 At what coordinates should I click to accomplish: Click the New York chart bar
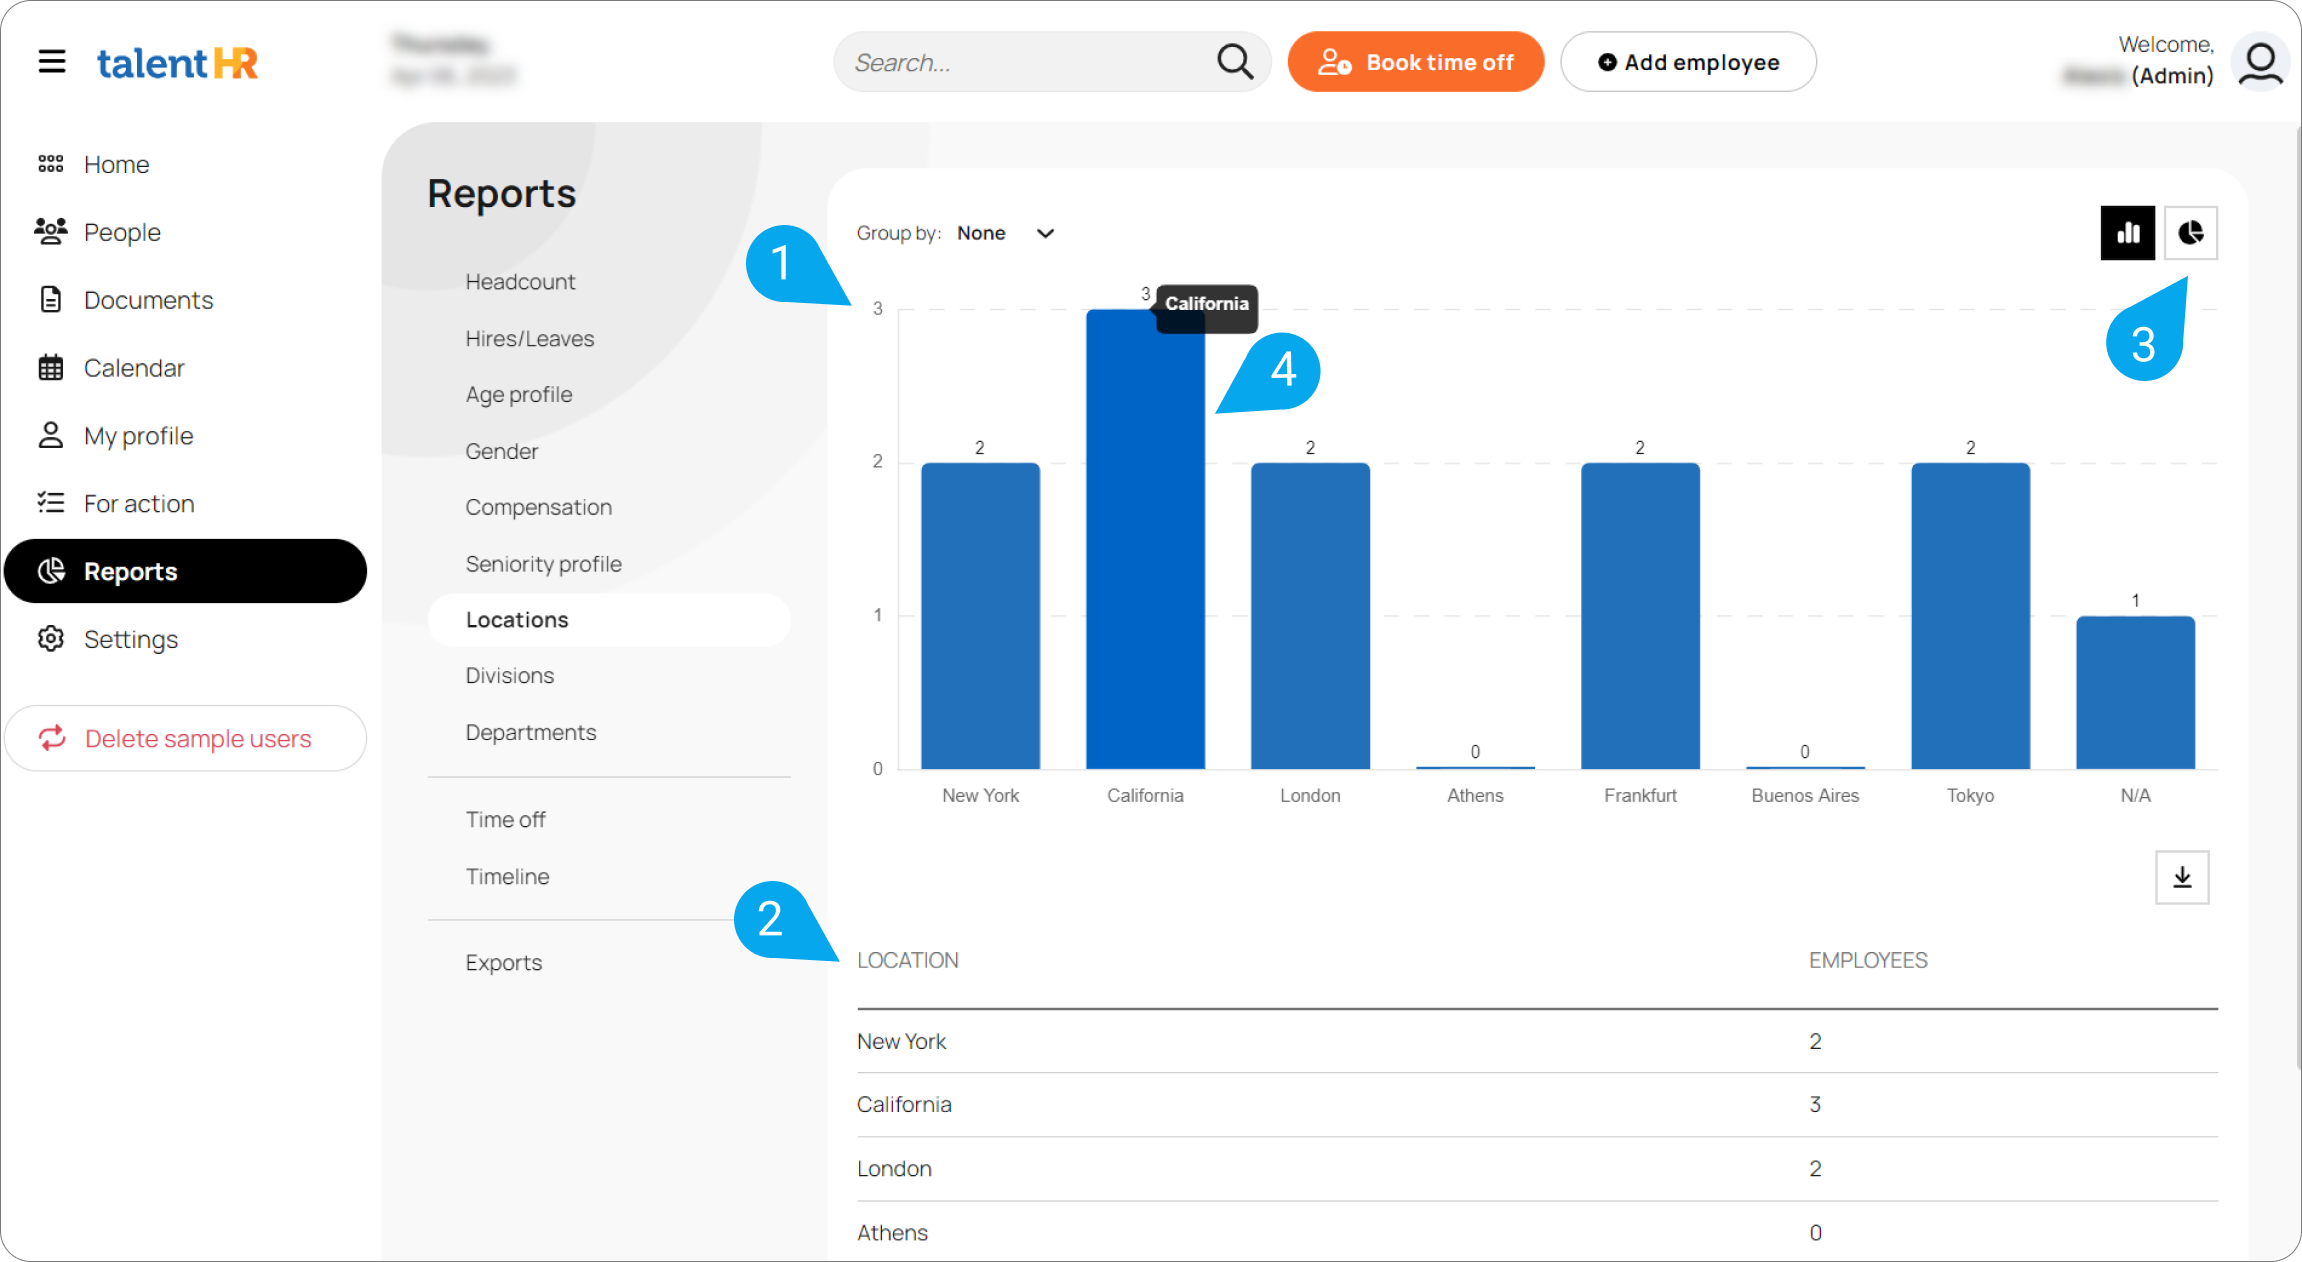click(x=980, y=616)
